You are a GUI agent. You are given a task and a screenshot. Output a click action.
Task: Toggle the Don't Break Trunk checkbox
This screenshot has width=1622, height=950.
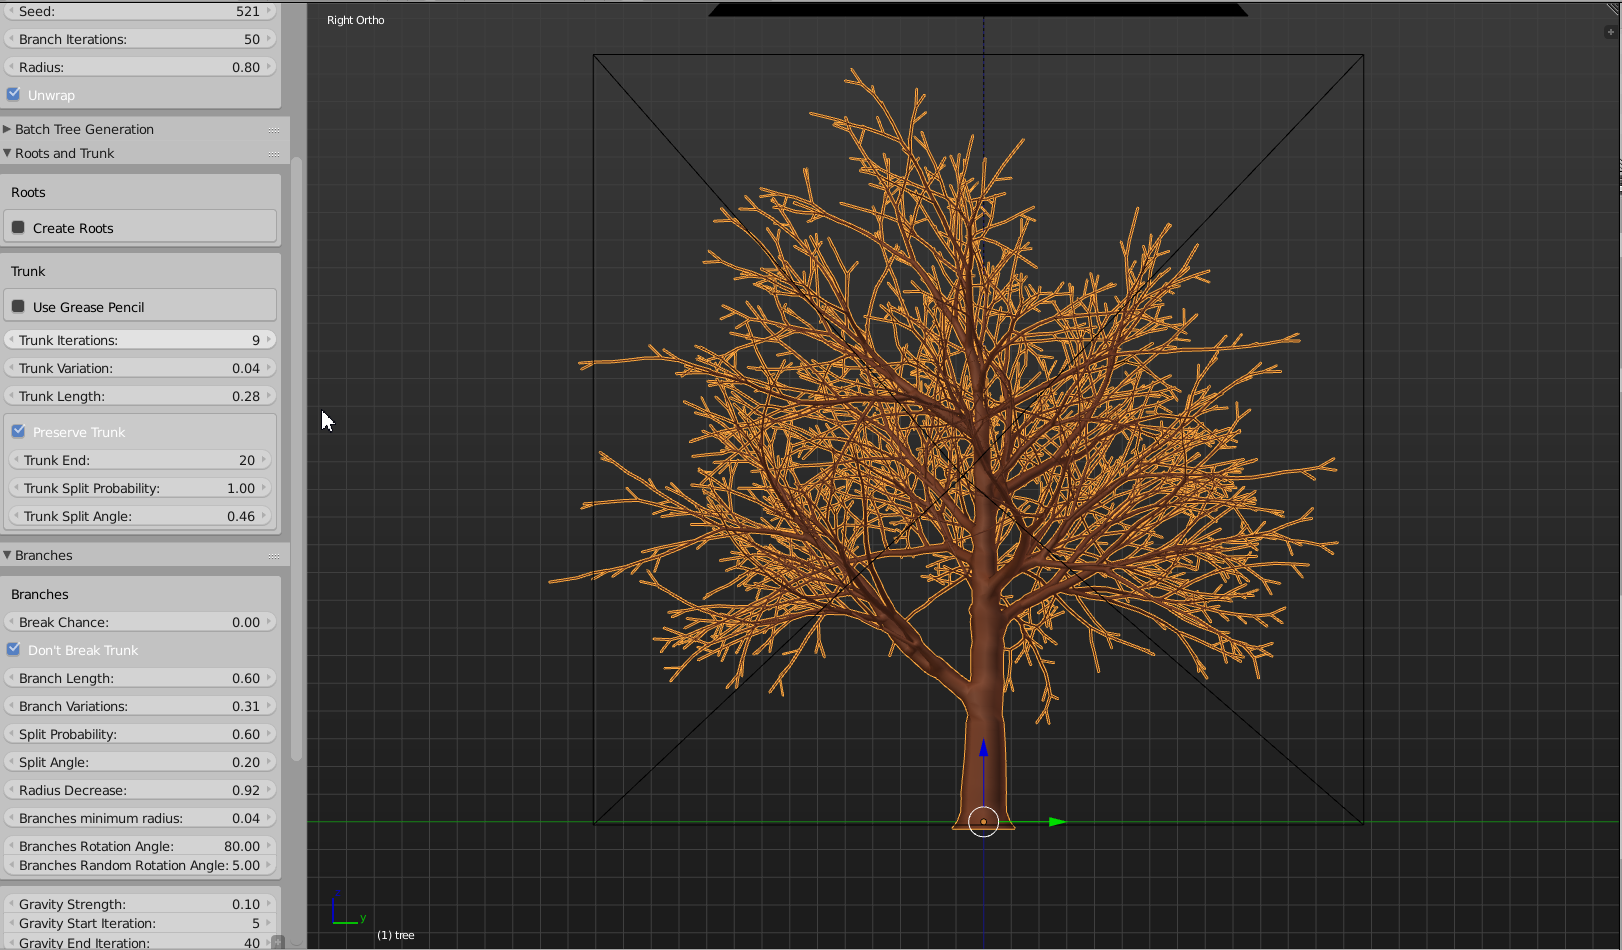coord(14,650)
